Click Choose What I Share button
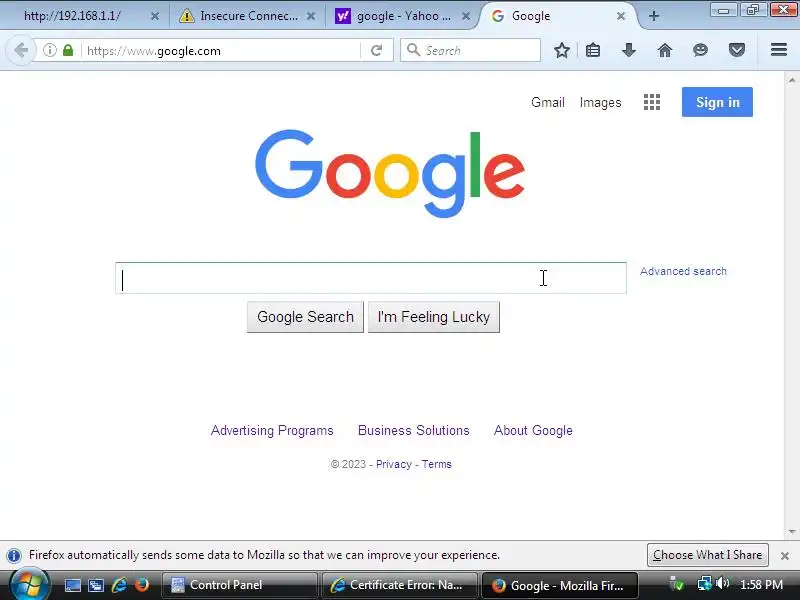800x600 pixels. click(x=708, y=555)
